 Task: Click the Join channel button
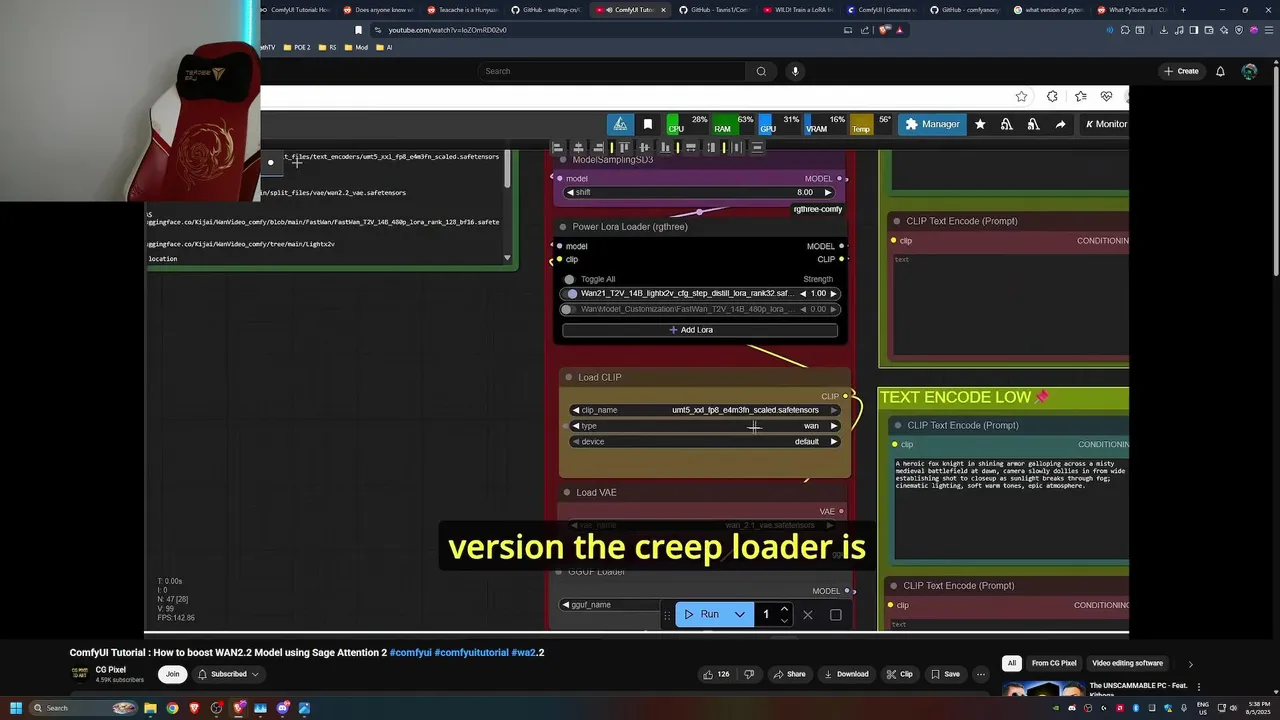click(x=172, y=674)
